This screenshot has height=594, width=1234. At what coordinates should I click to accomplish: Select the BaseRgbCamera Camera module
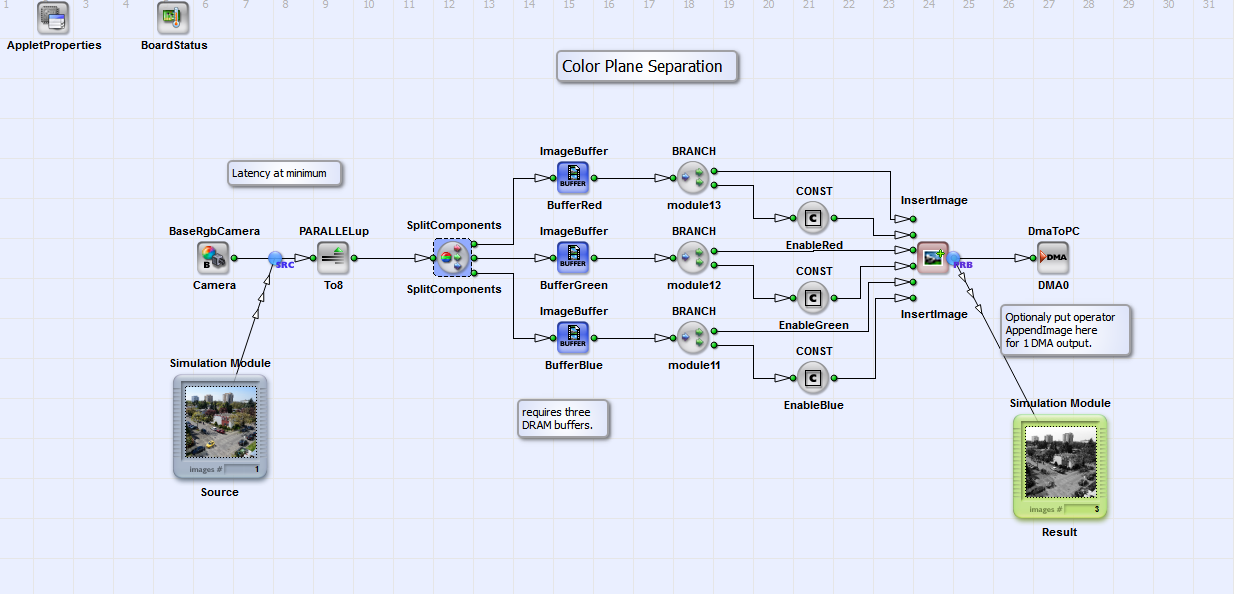pyautogui.click(x=213, y=258)
